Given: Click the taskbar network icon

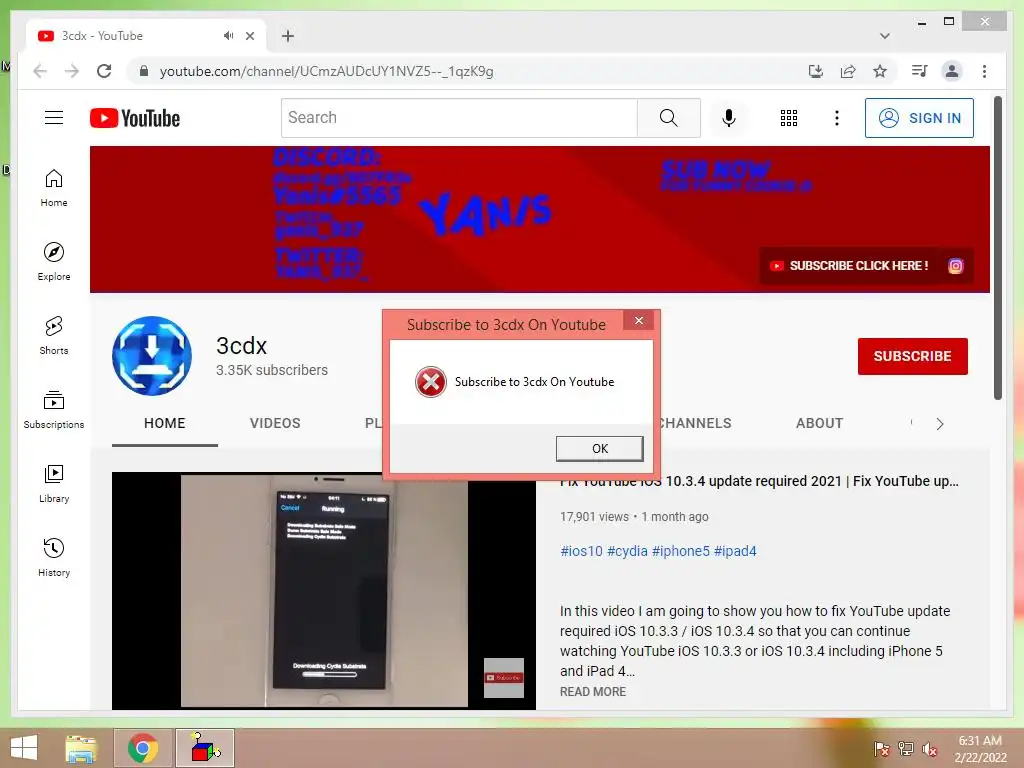Looking at the screenshot, I should [x=905, y=749].
